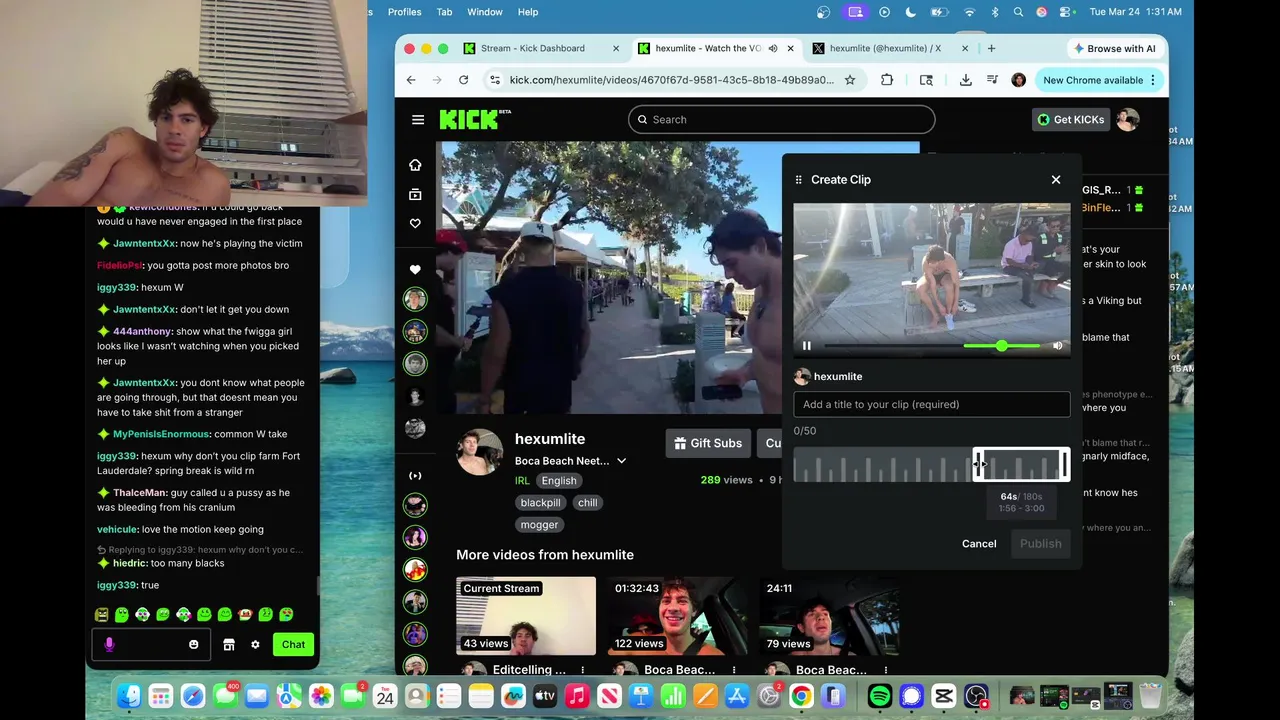Grab the Create Clip dialog drag handle
The width and height of the screenshot is (1280, 720).
click(x=798, y=180)
